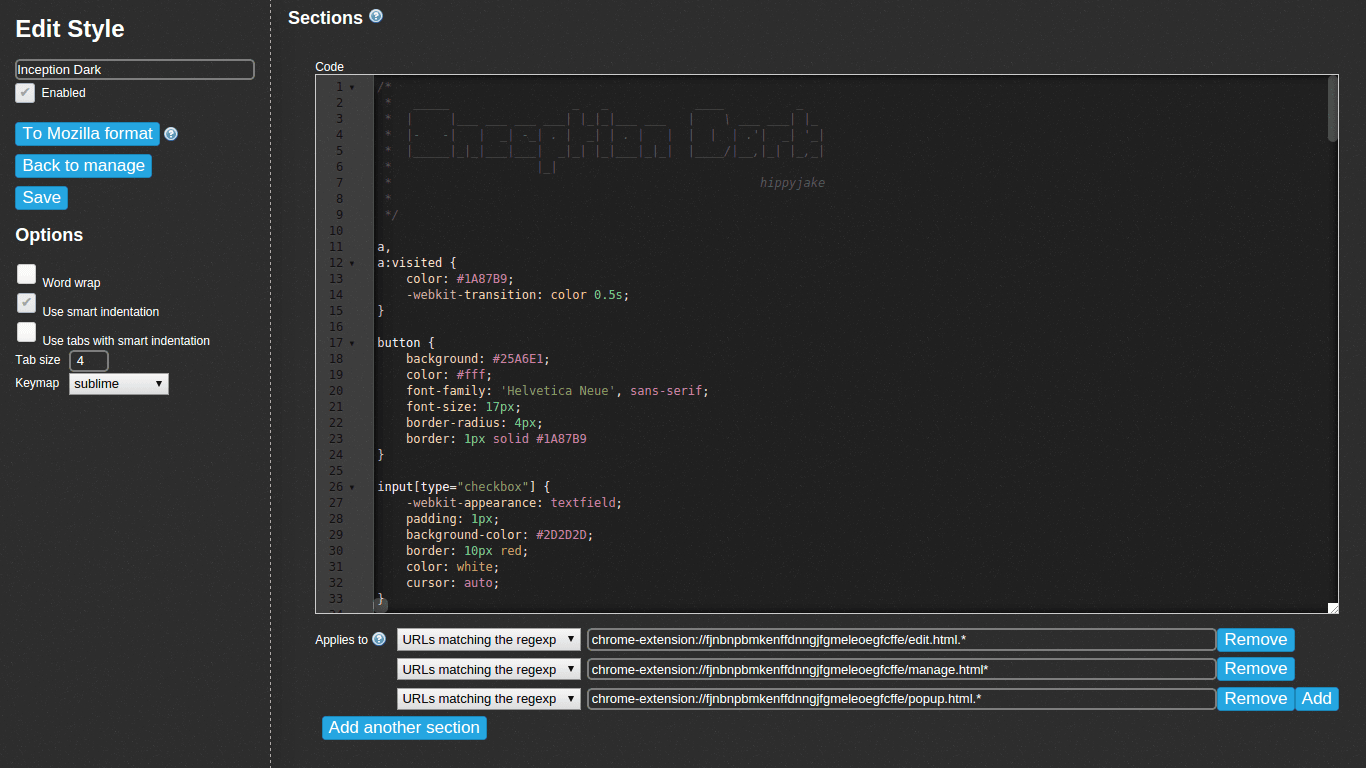Open the Keymap dropdown set to sublime

119,384
